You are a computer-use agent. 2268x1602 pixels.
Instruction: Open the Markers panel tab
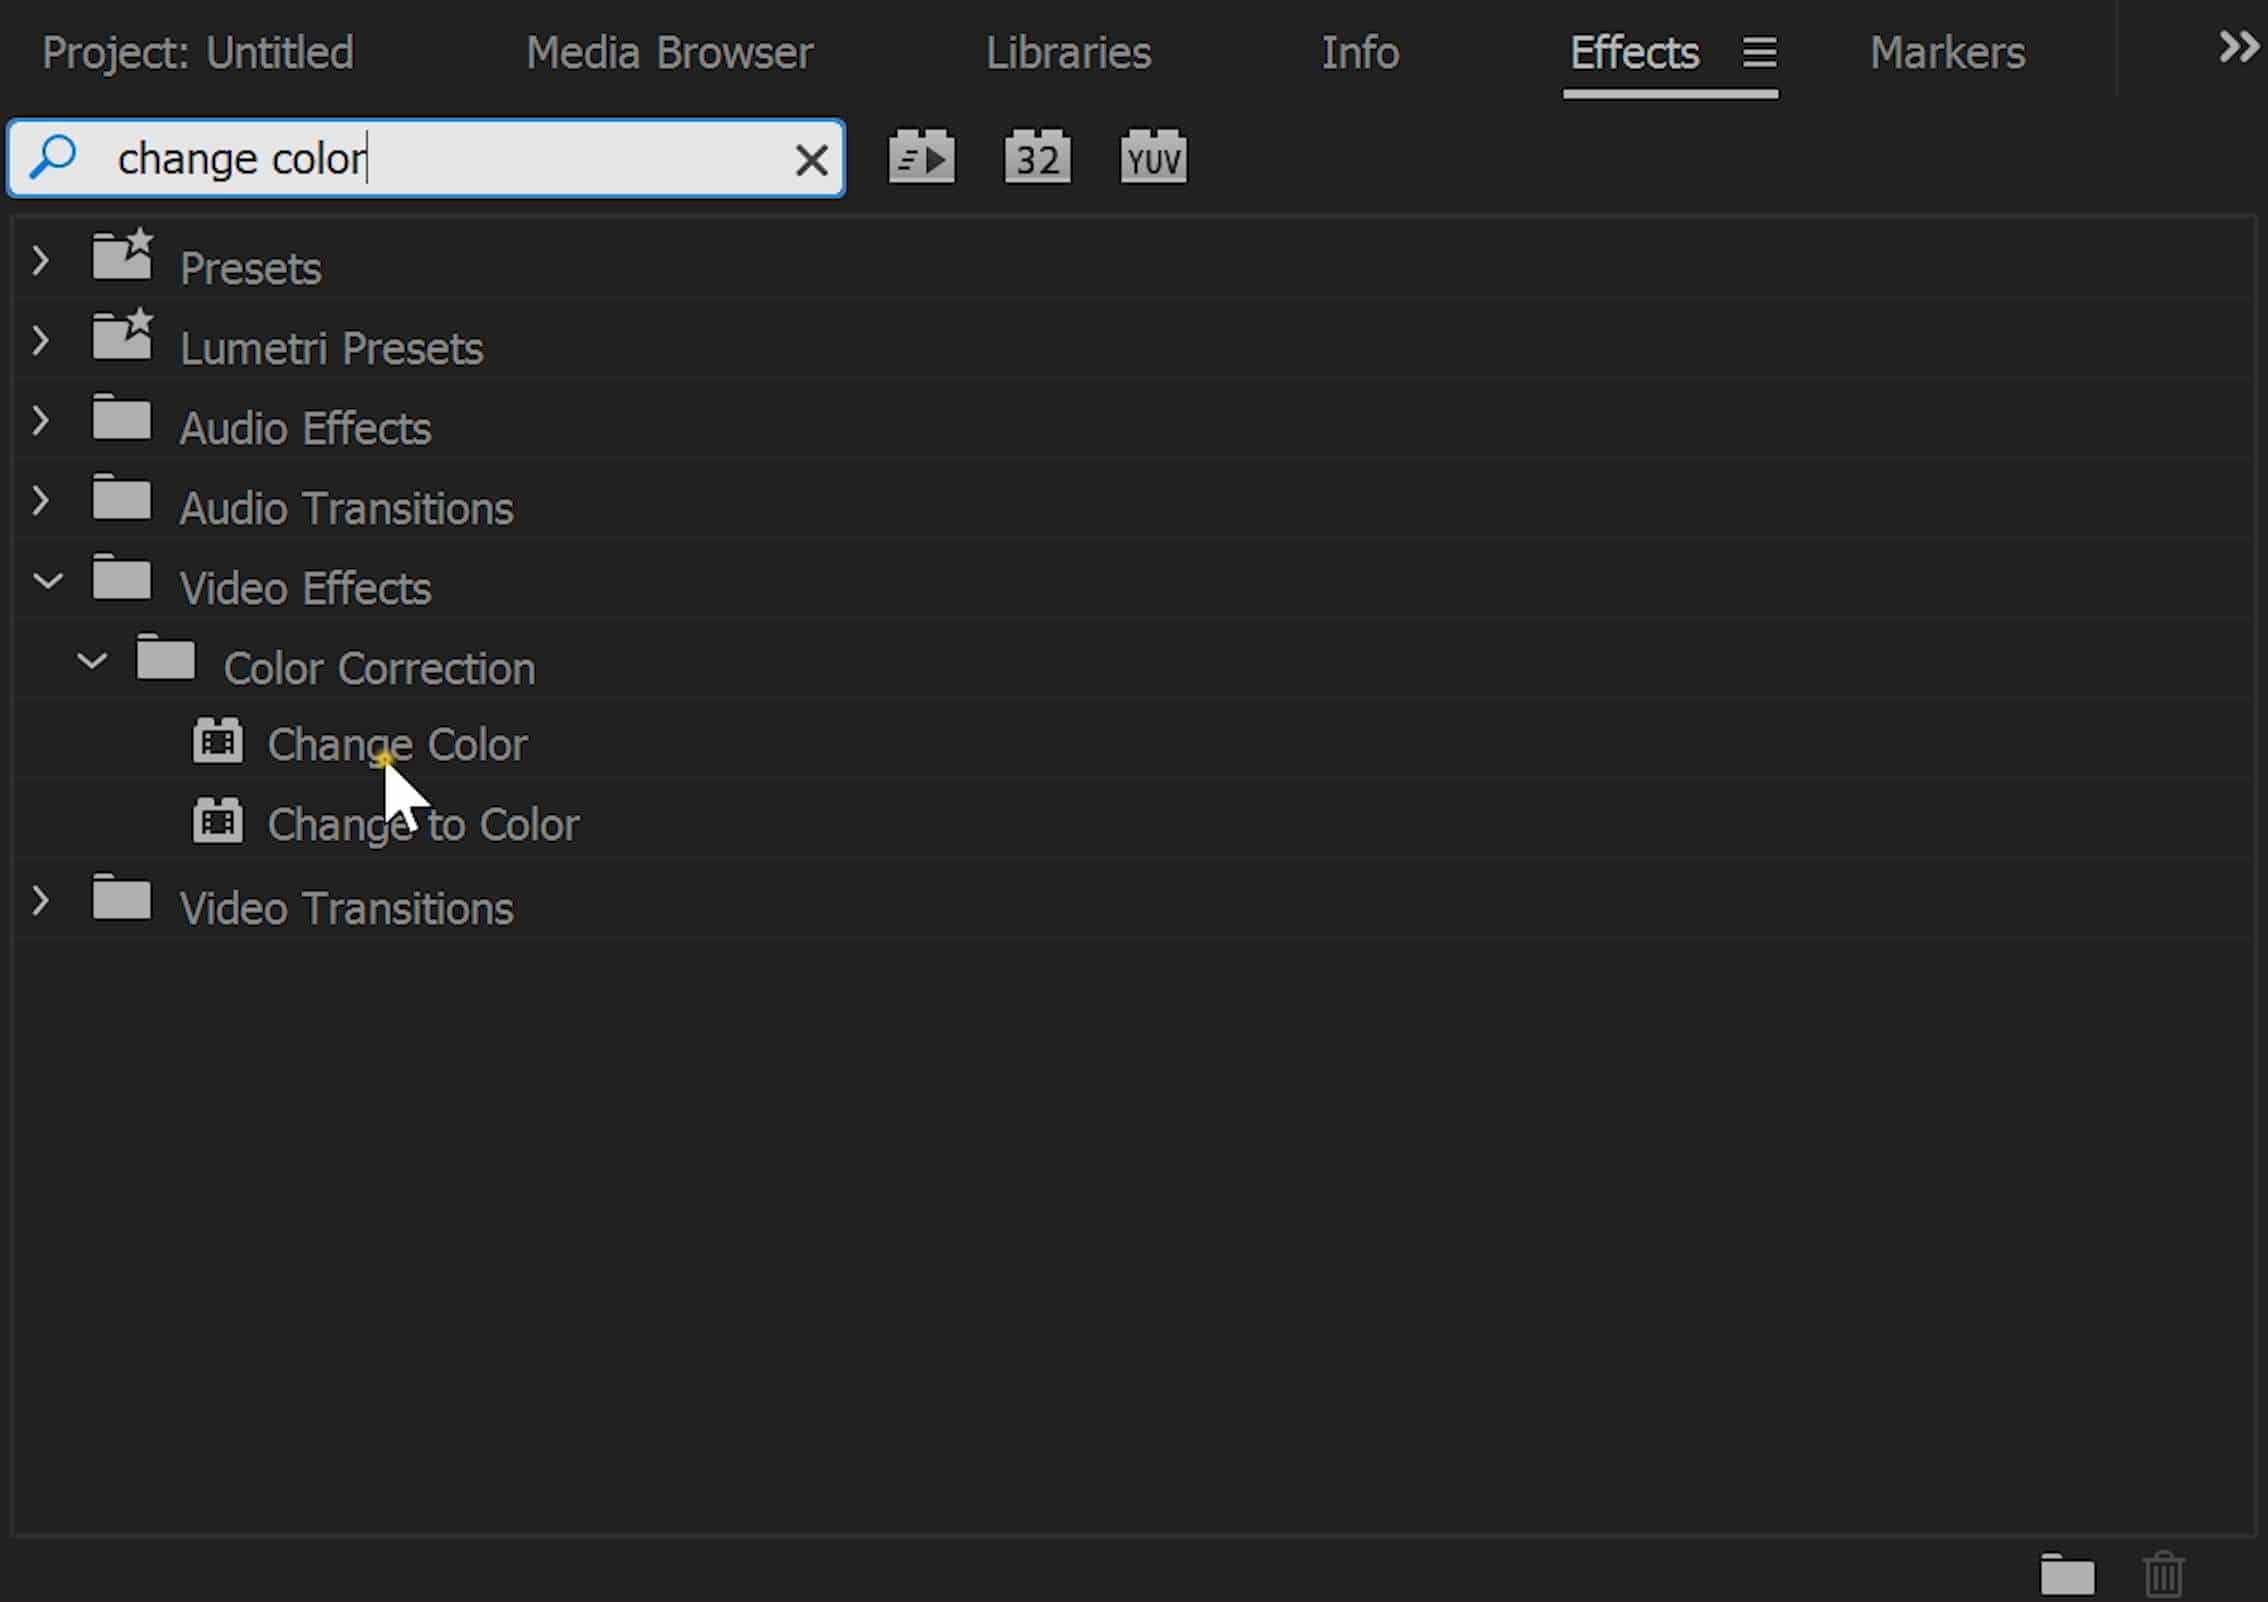click(x=1947, y=53)
